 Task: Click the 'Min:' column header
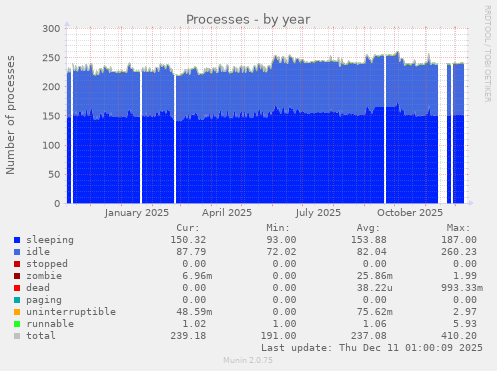point(278,228)
